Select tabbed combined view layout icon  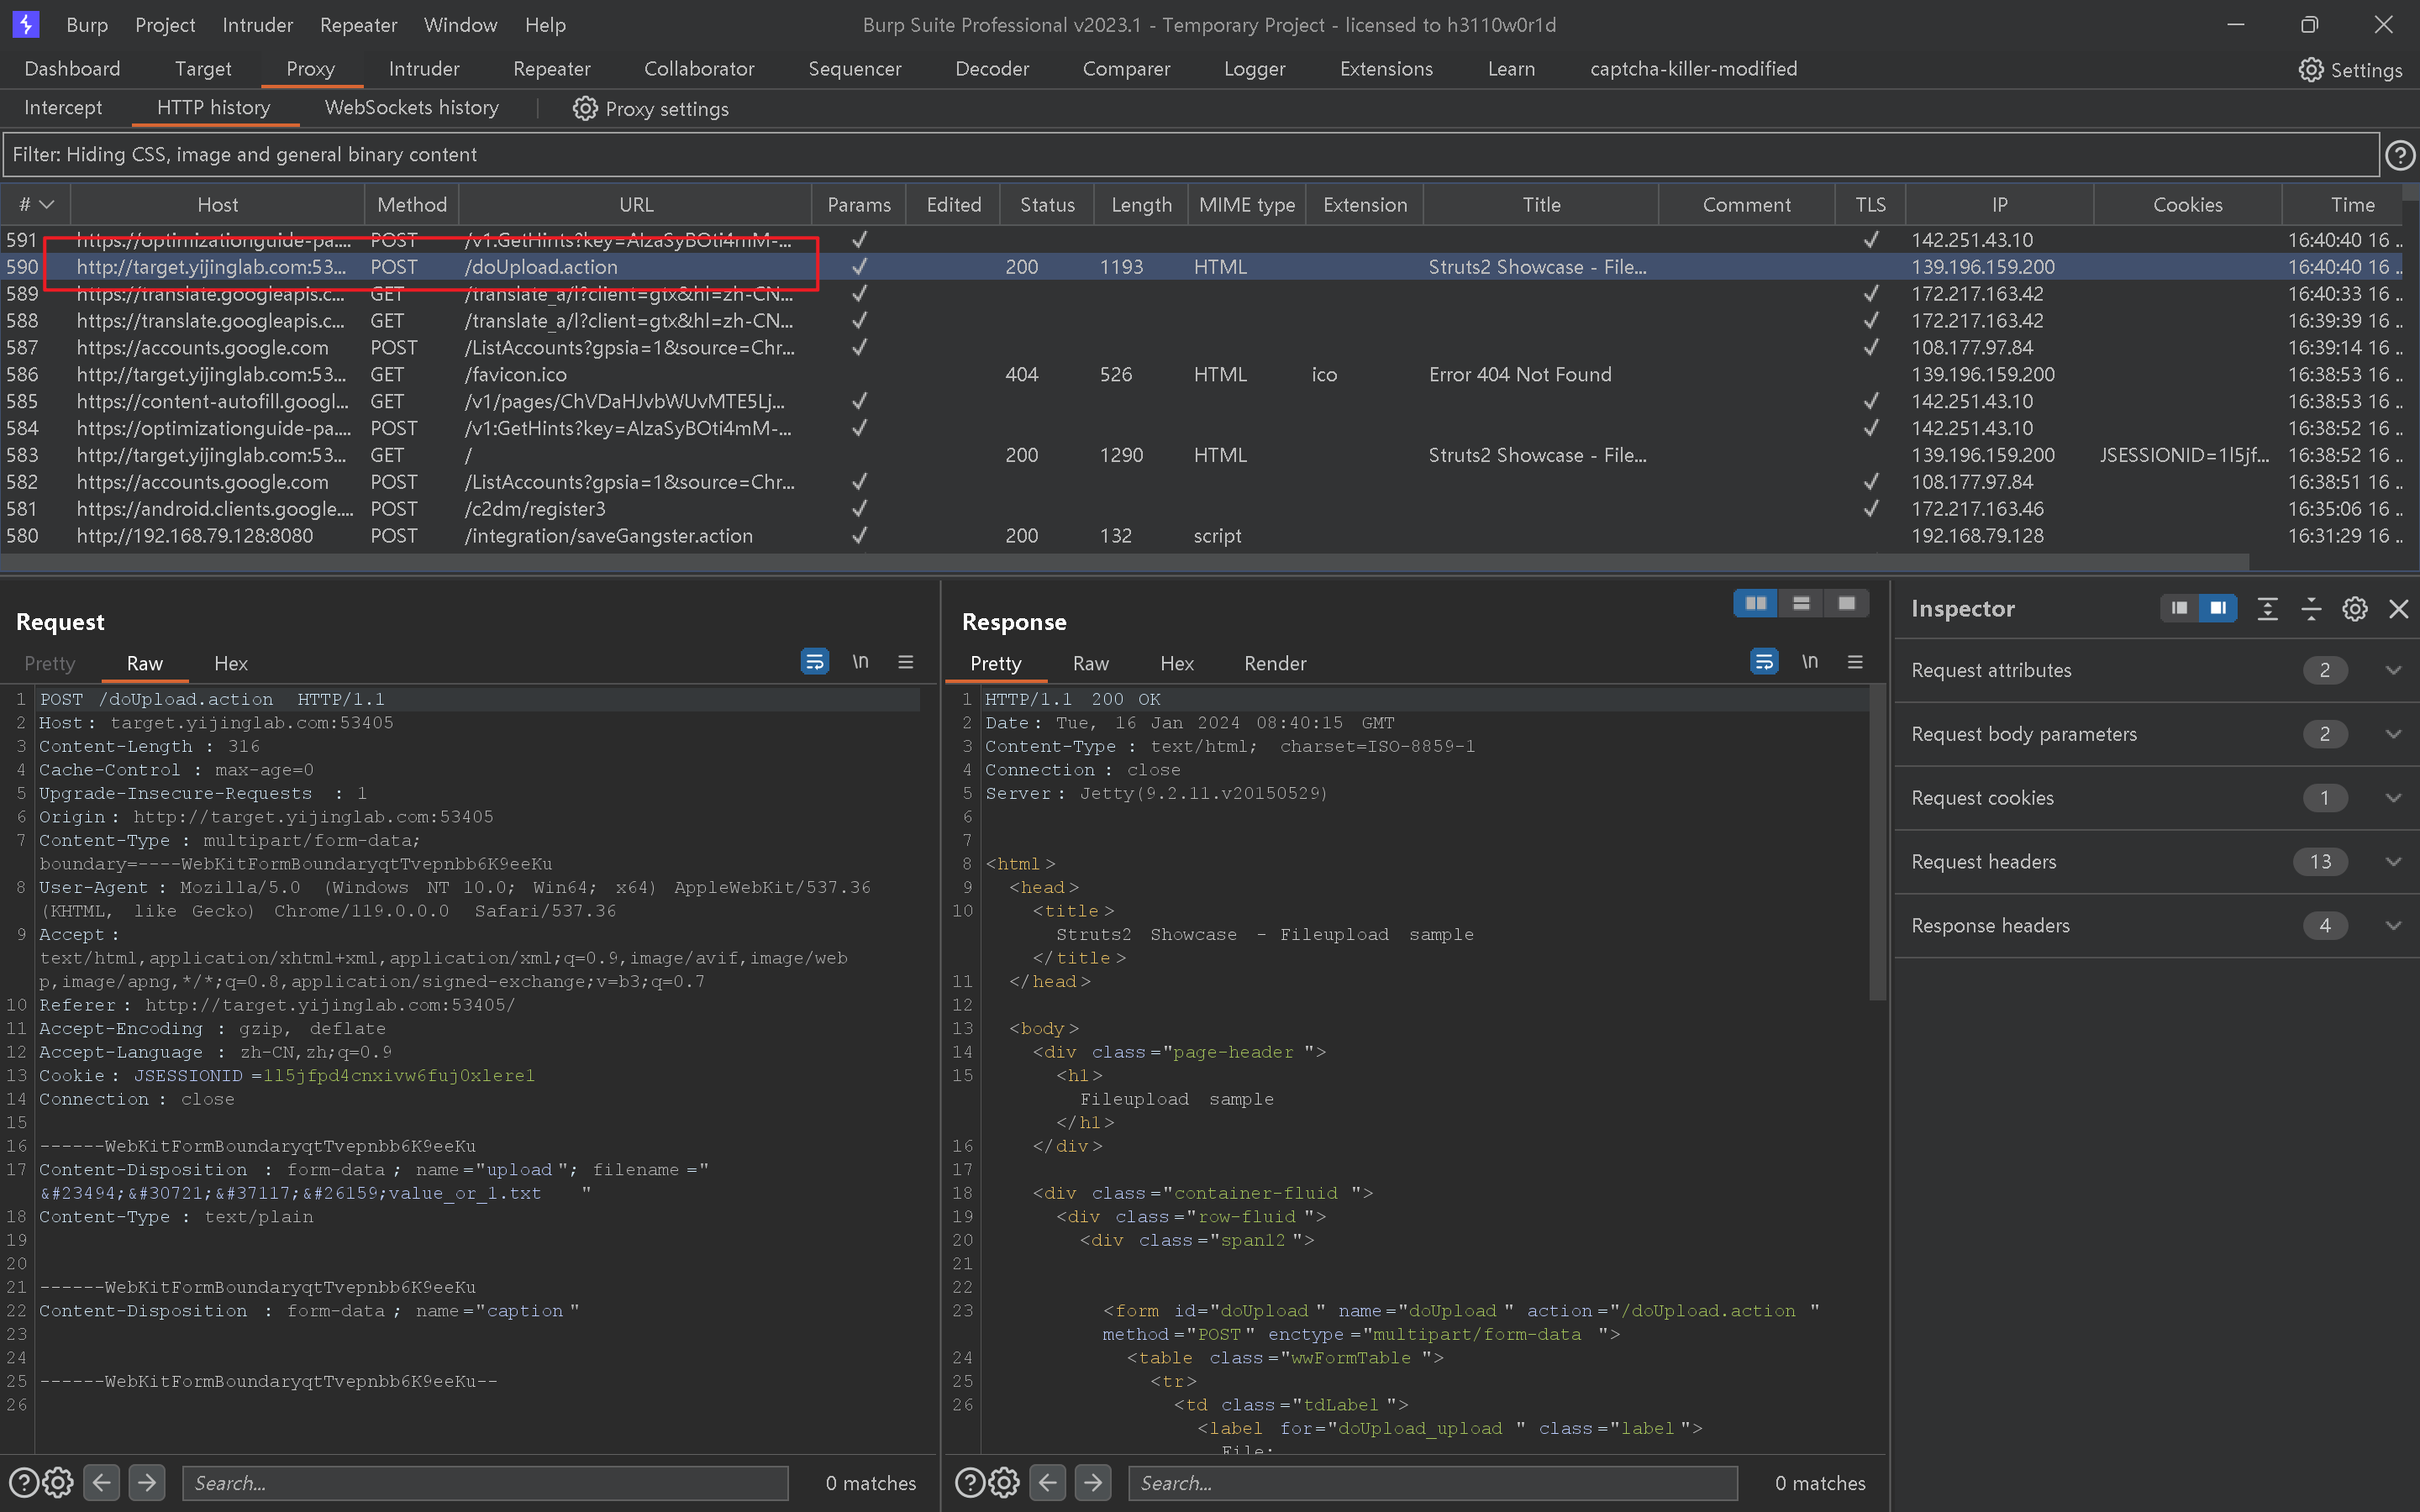pos(1846,603)
